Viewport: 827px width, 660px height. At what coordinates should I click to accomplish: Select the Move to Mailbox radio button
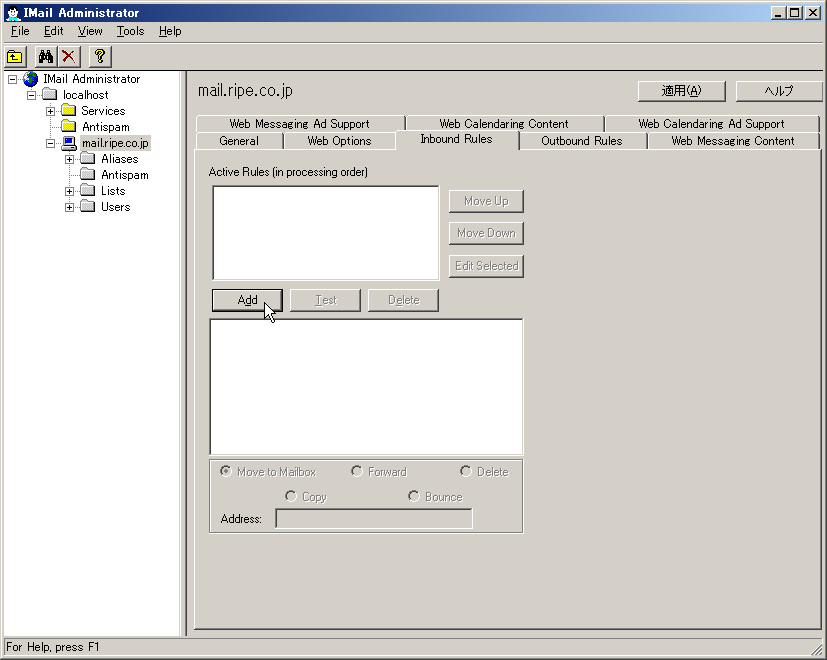[226, 471]
